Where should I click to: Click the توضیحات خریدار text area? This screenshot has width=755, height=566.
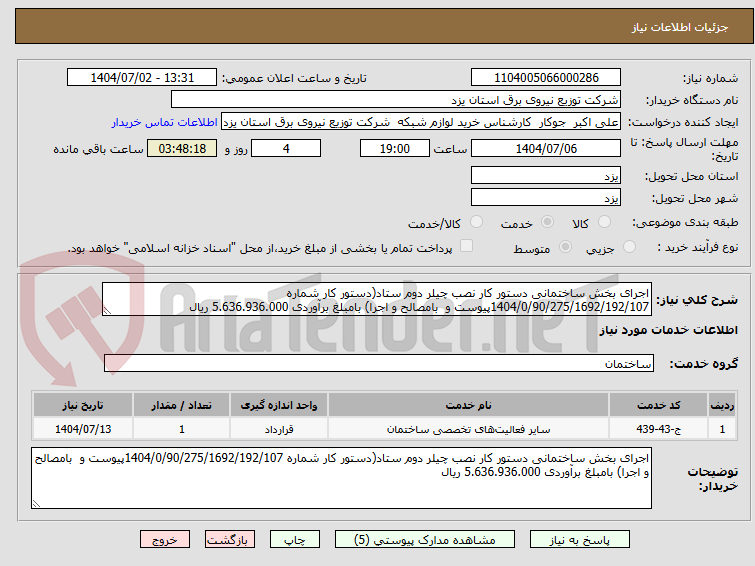(341, 478)
